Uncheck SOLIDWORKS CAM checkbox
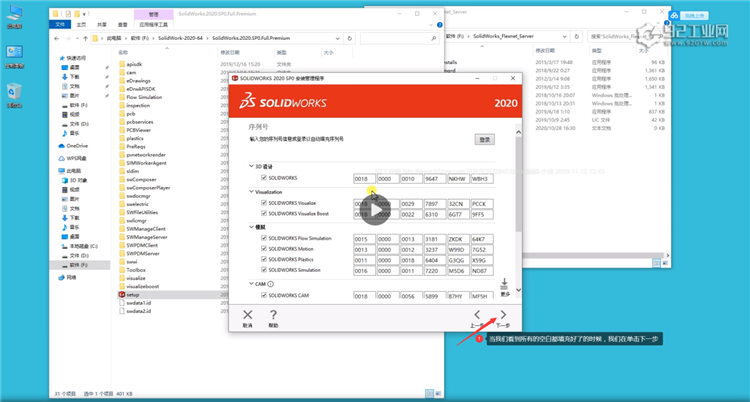Viewport: 750px width, 402px height. point(264,295)
